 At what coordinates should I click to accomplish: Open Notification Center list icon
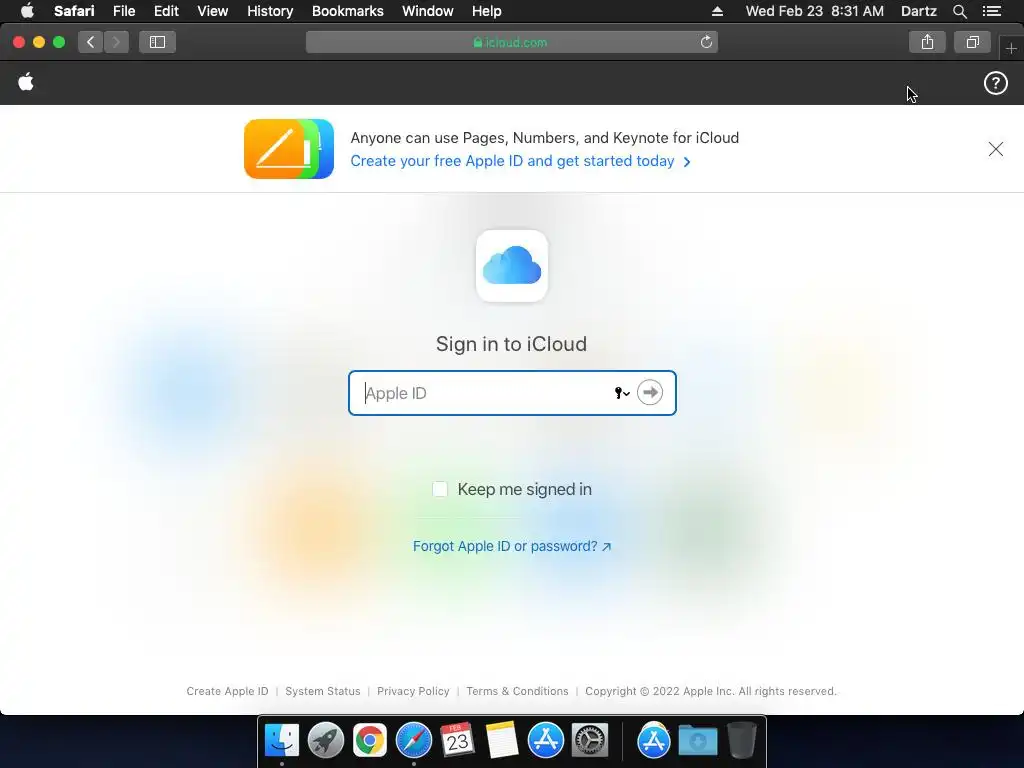pos(992,11)
